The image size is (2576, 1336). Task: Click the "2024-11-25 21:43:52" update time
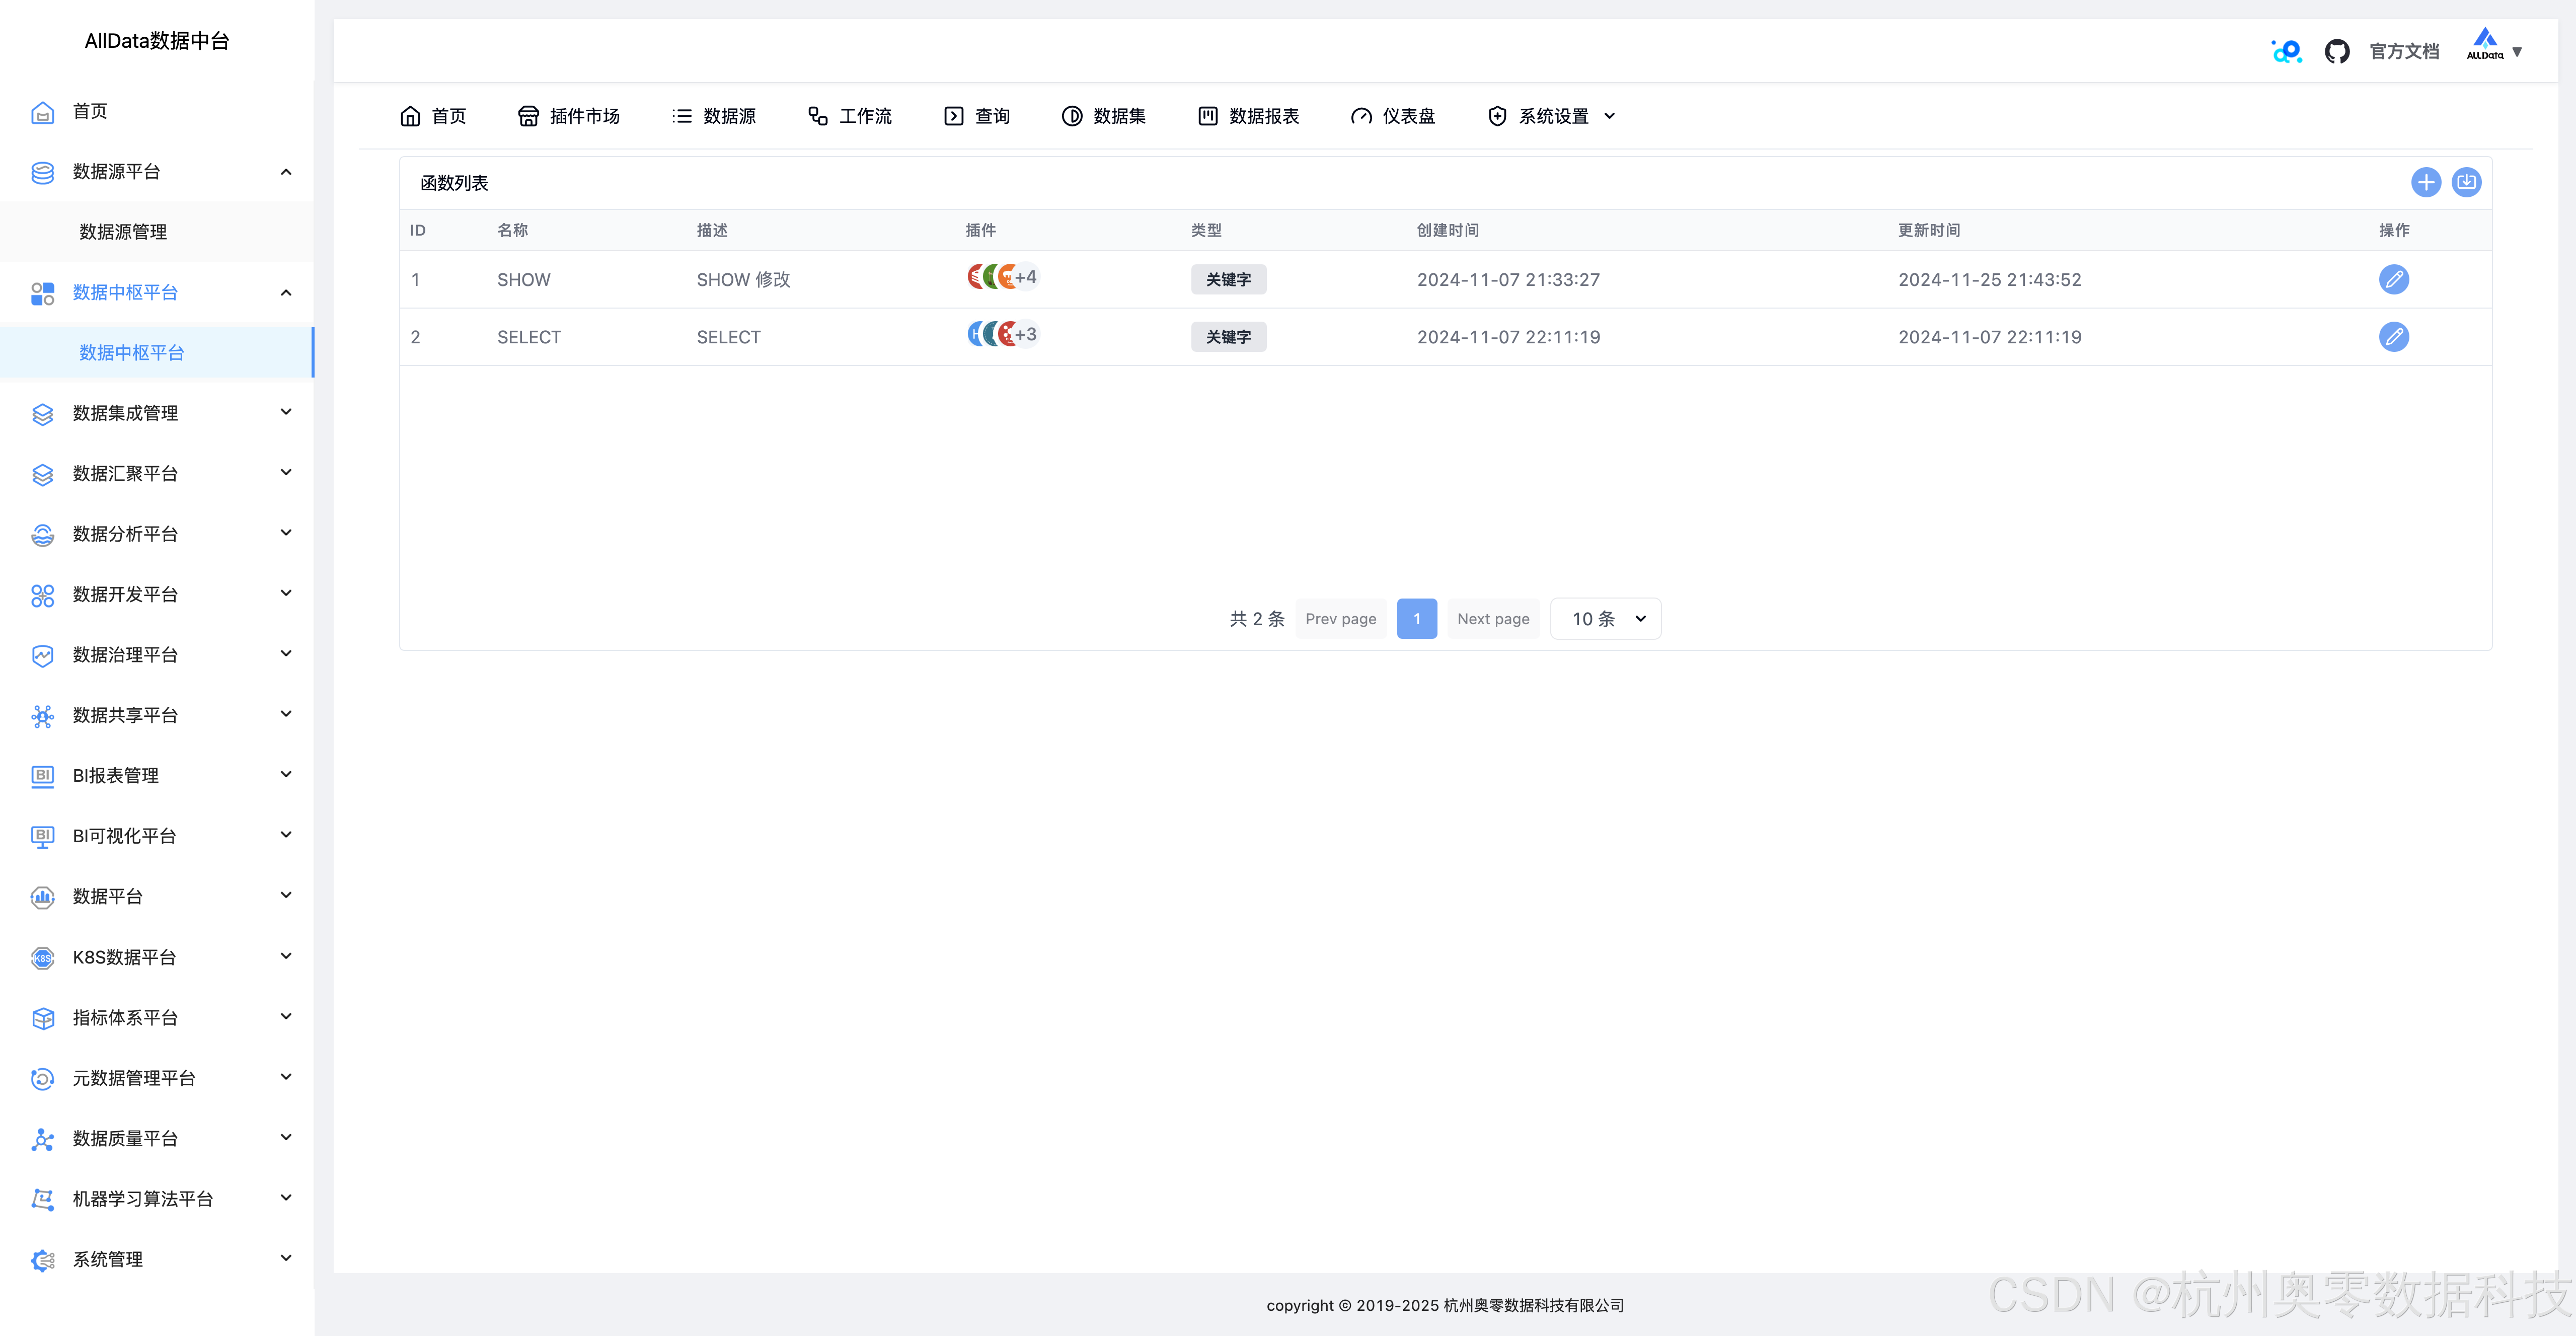(x=1989, y=280)
